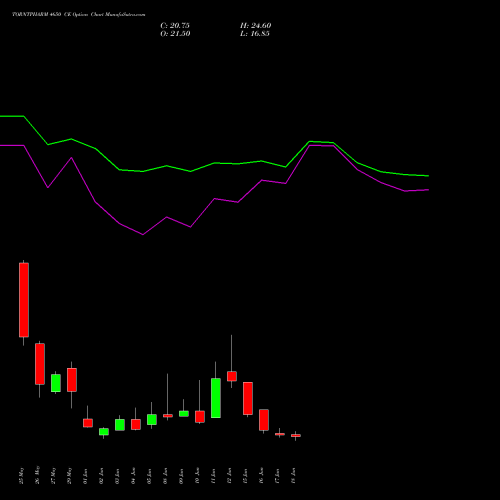
Task: Click the small green 09 Jun candlestick
Action: (184, 414)
